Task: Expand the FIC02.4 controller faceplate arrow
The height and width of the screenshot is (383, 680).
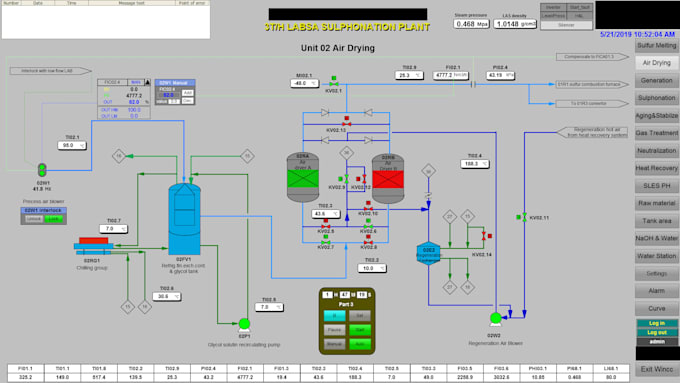Action: click(147, 82)
